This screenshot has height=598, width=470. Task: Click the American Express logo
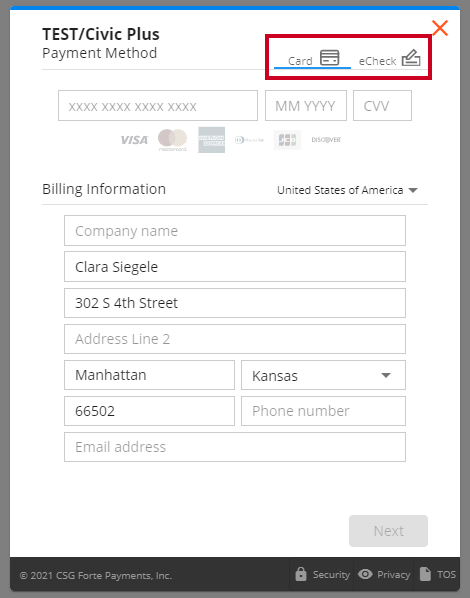(x=211, y=140)
